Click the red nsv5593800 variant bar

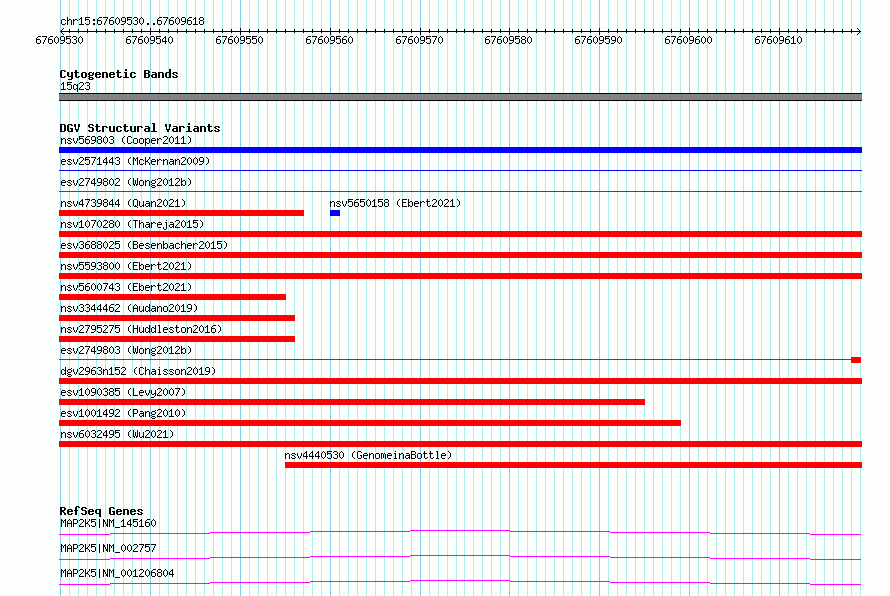pos(460,276)
